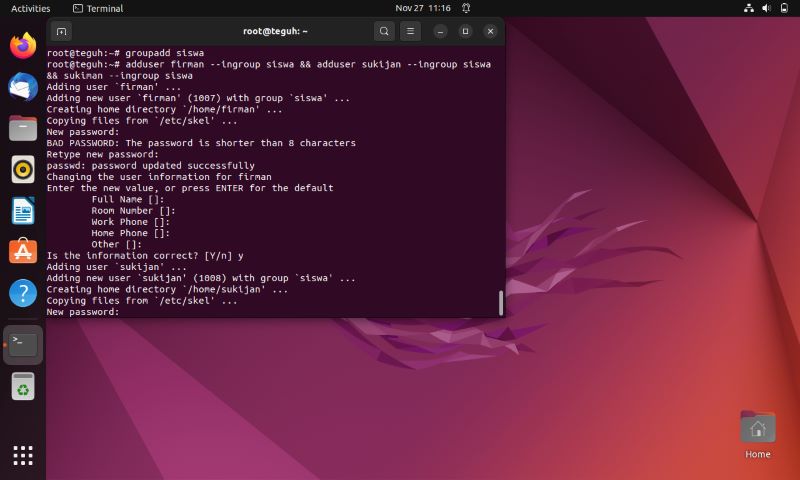Open the Files manager in the dock
Viewport: 800px width, 480px height.
click(x=23, y=128)
